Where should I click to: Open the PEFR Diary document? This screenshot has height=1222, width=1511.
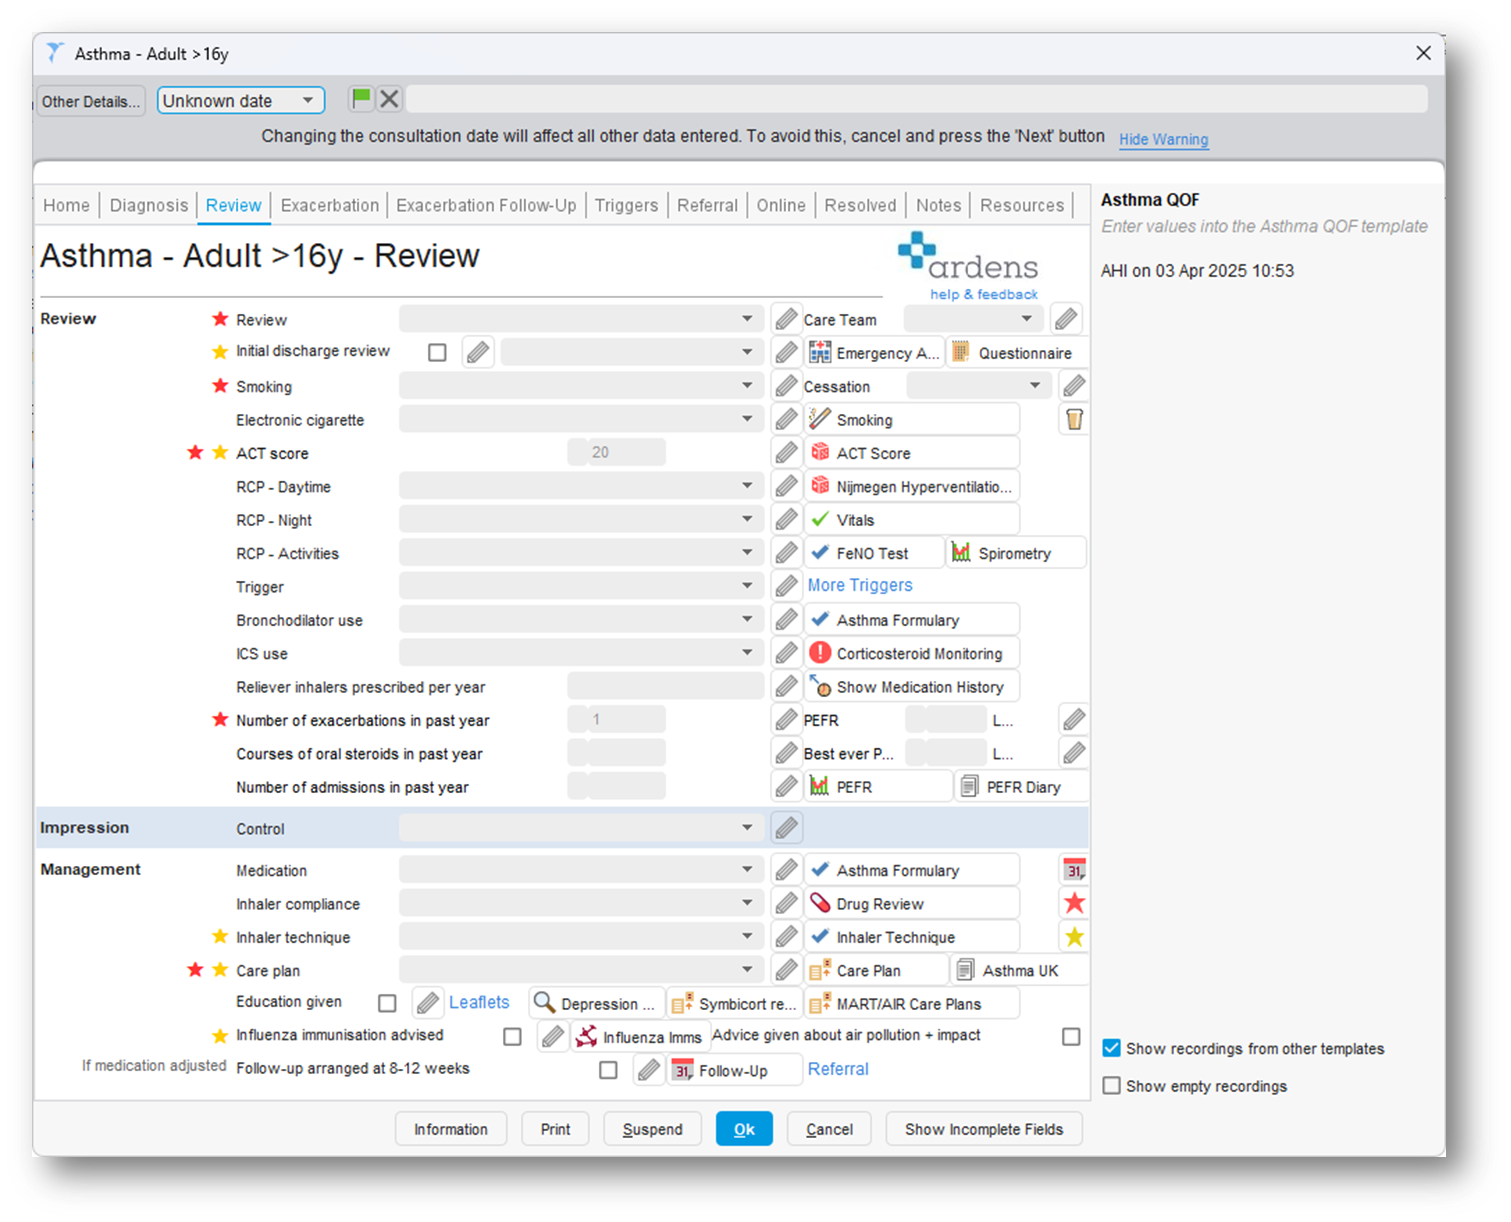1022,787
